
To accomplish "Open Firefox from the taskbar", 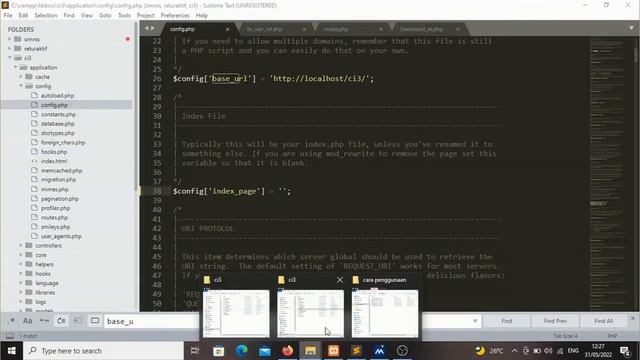I will tap(288, 351).
